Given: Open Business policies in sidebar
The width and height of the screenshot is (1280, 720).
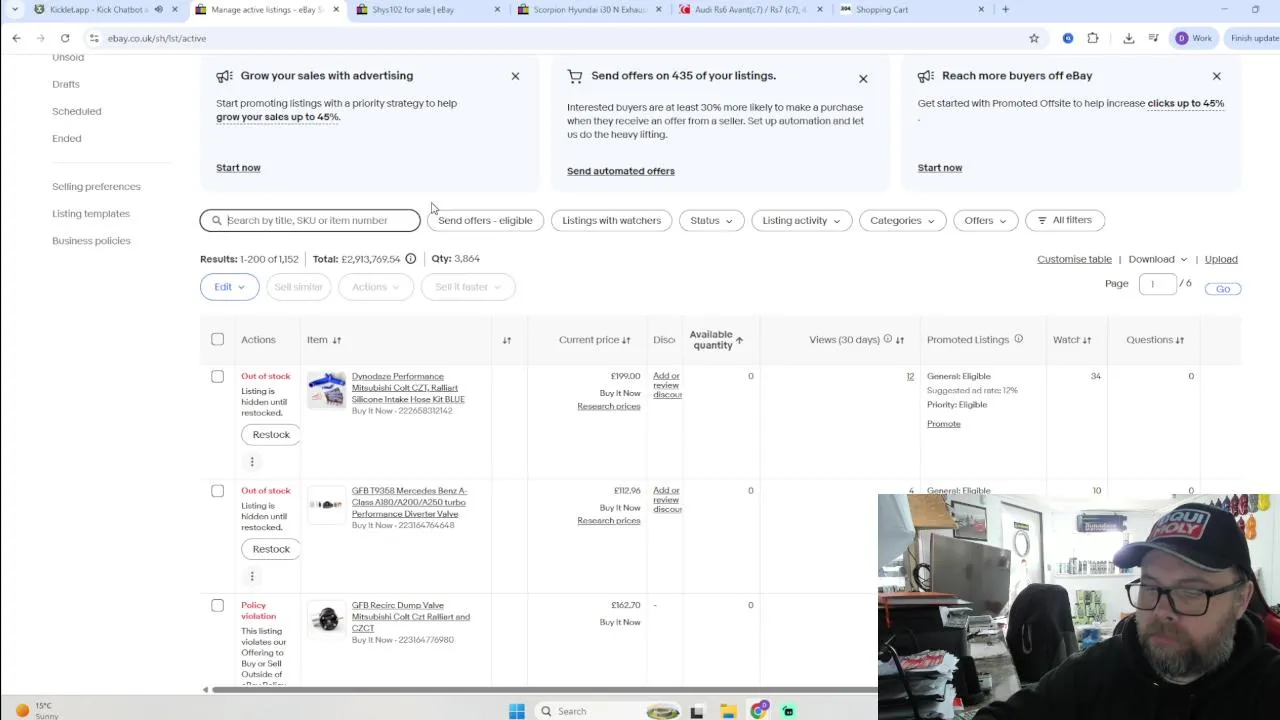Looking at the screenshot, I should [91, 240].
